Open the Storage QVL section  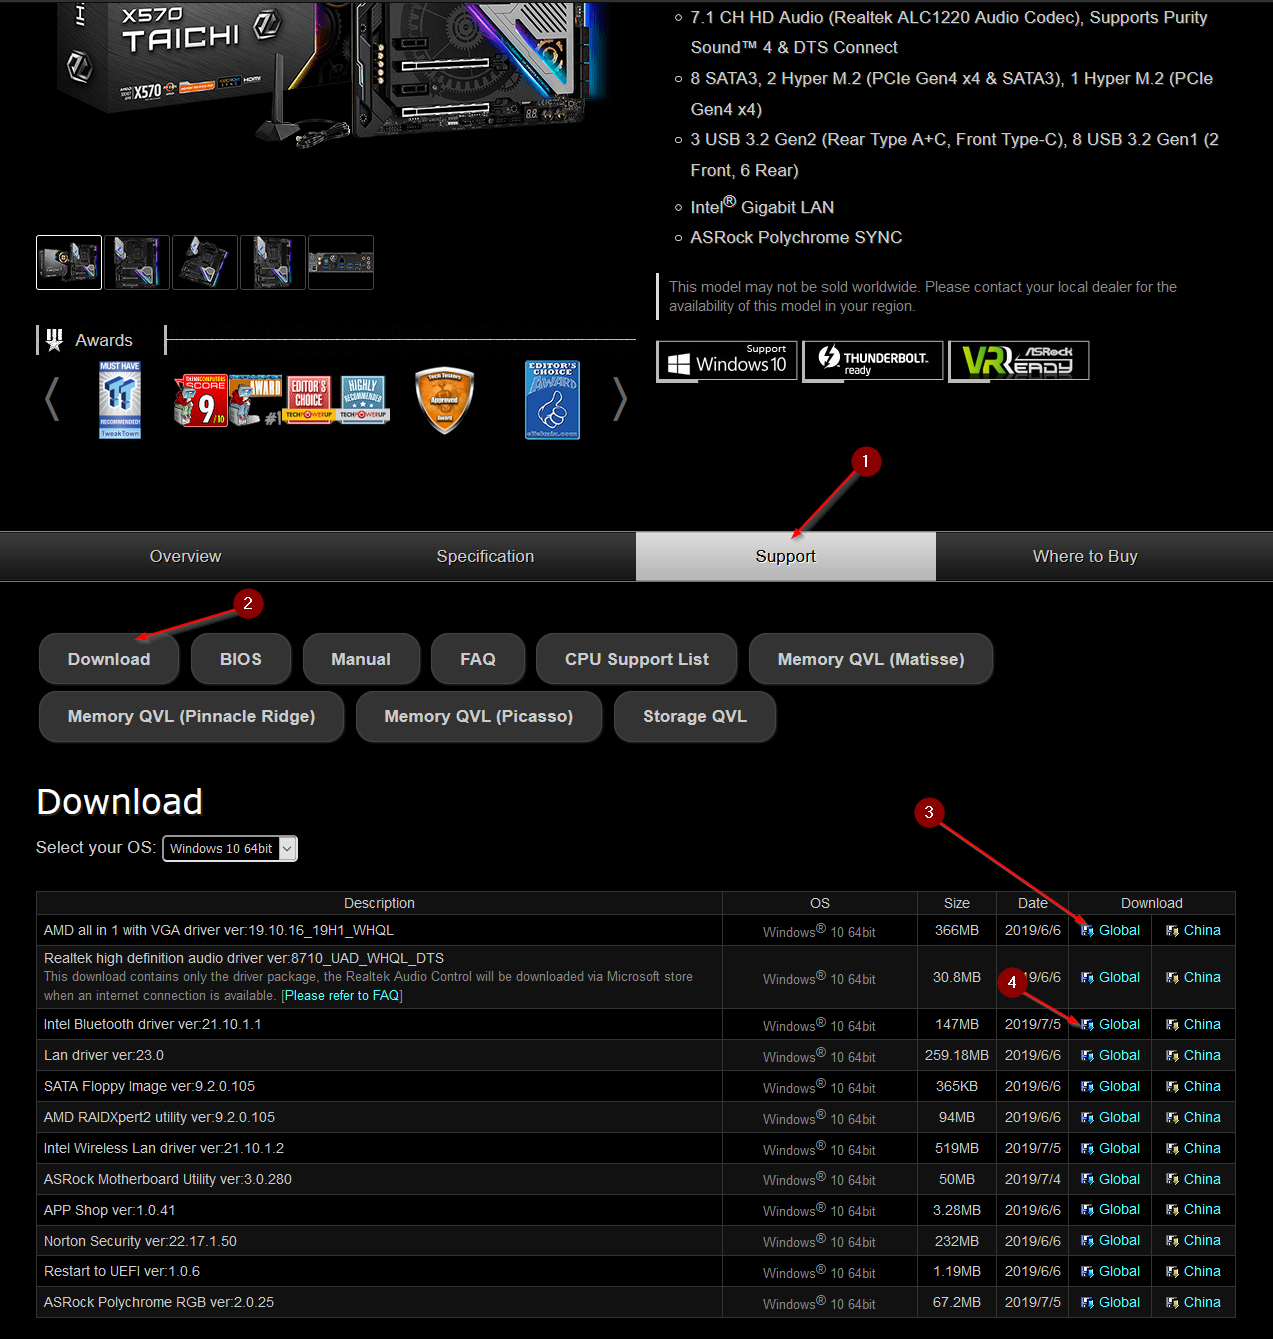click(695, 716)
